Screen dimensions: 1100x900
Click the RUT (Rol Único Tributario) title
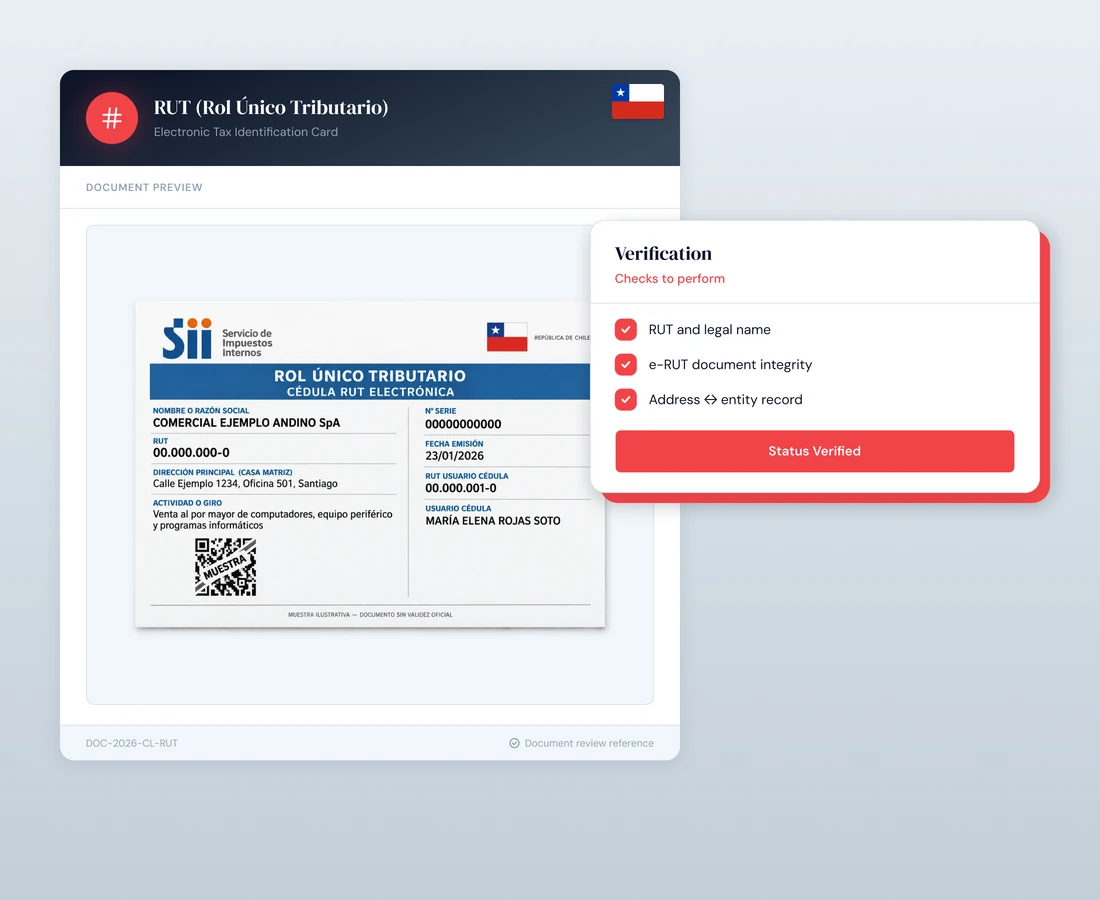point(271,107)
